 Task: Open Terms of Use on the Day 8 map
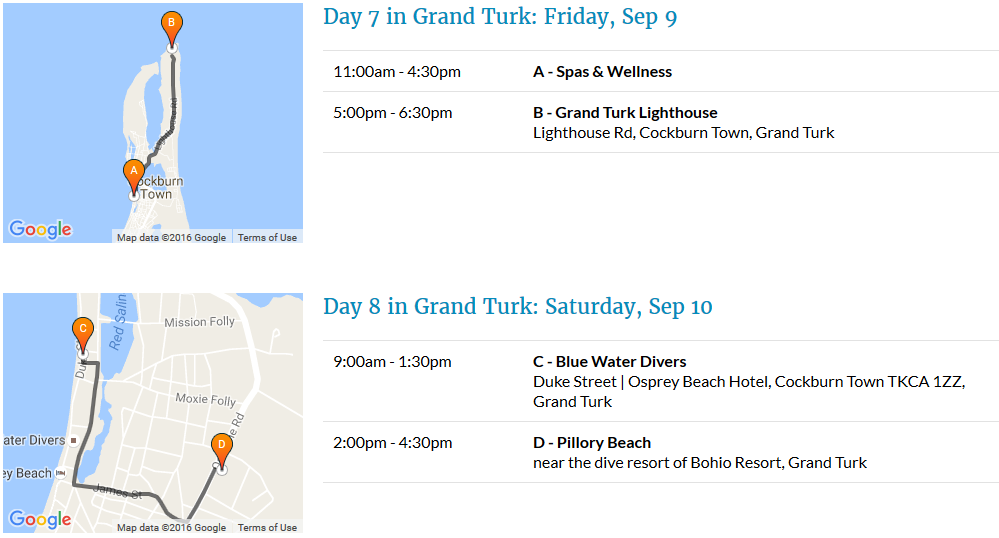click(x=268, y=527)
